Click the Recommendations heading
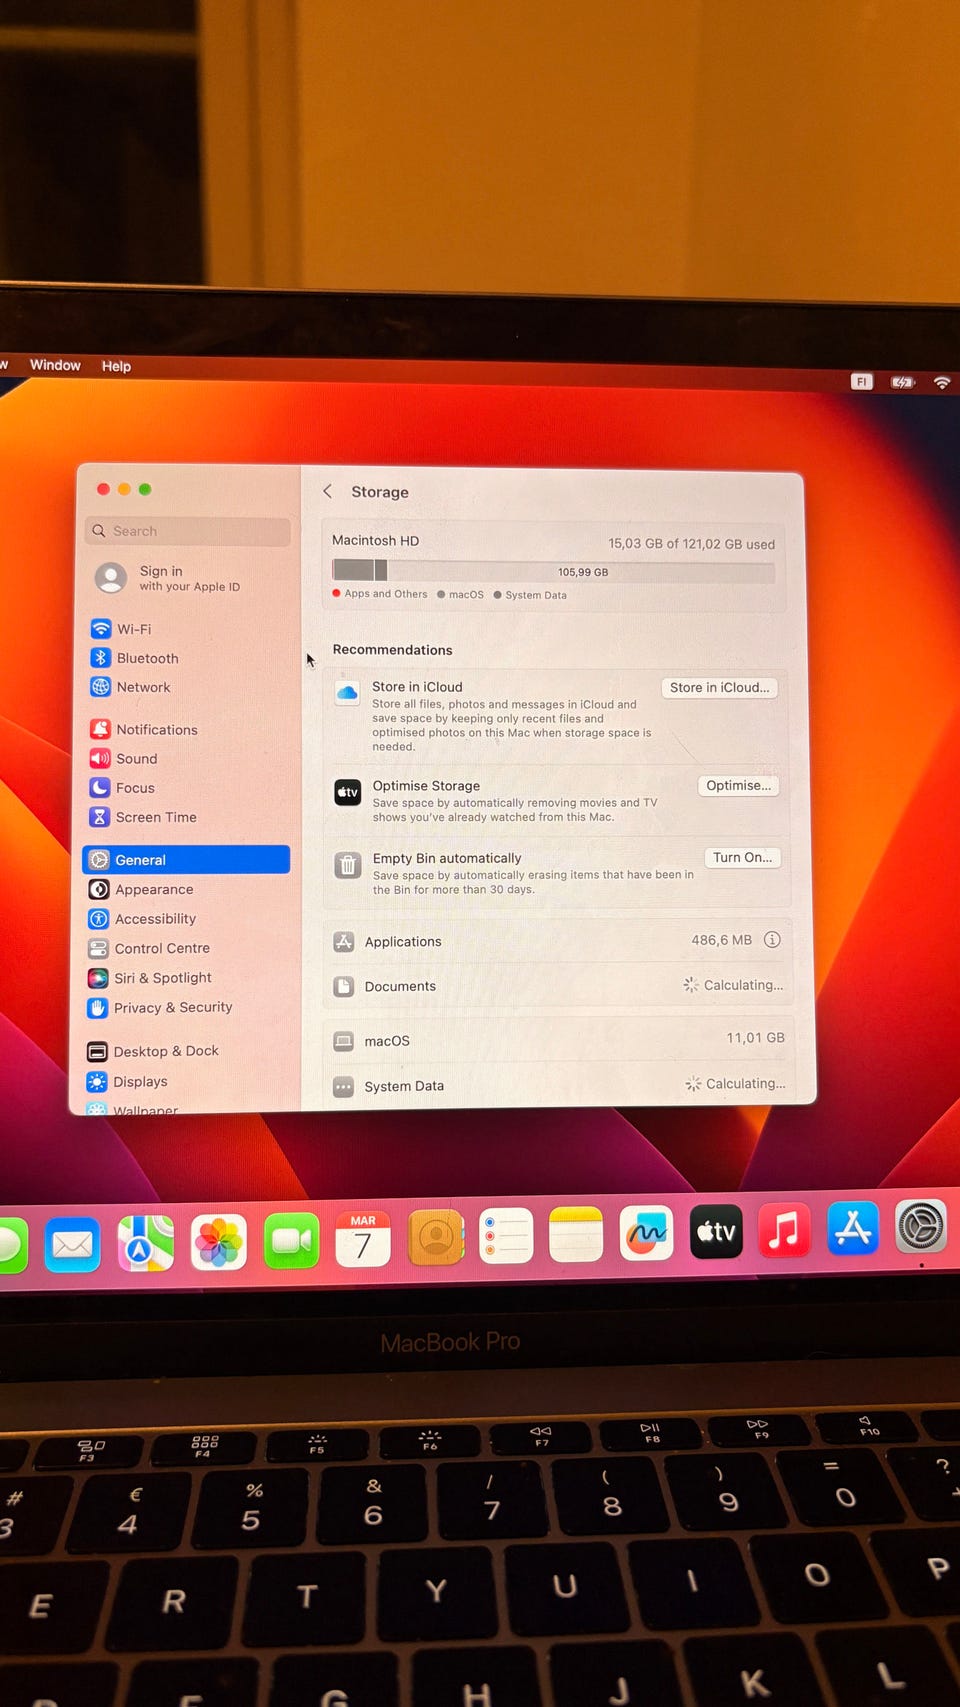This screenshot has height=1707, width=960. coord(392,650)
